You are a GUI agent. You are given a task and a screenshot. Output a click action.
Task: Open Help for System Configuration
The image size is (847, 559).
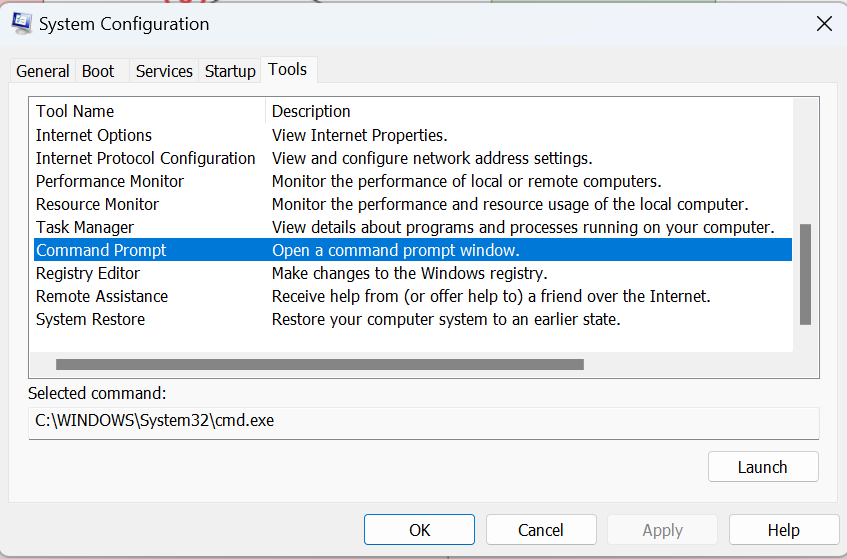click(x=783, y=530)
